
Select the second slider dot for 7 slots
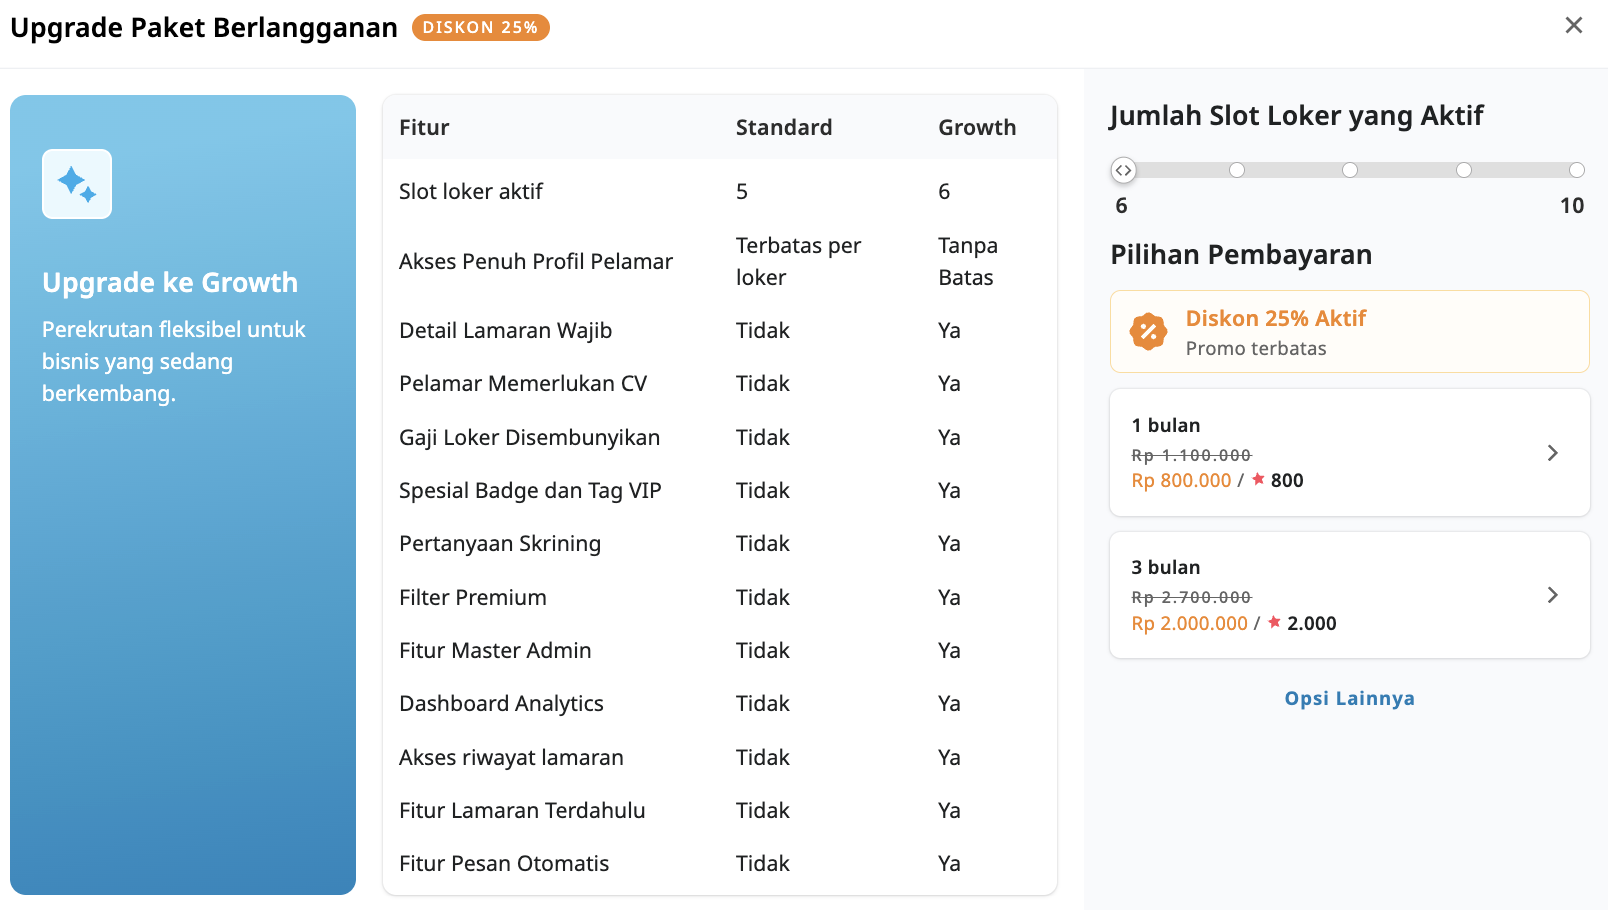tap(1237, 170)
